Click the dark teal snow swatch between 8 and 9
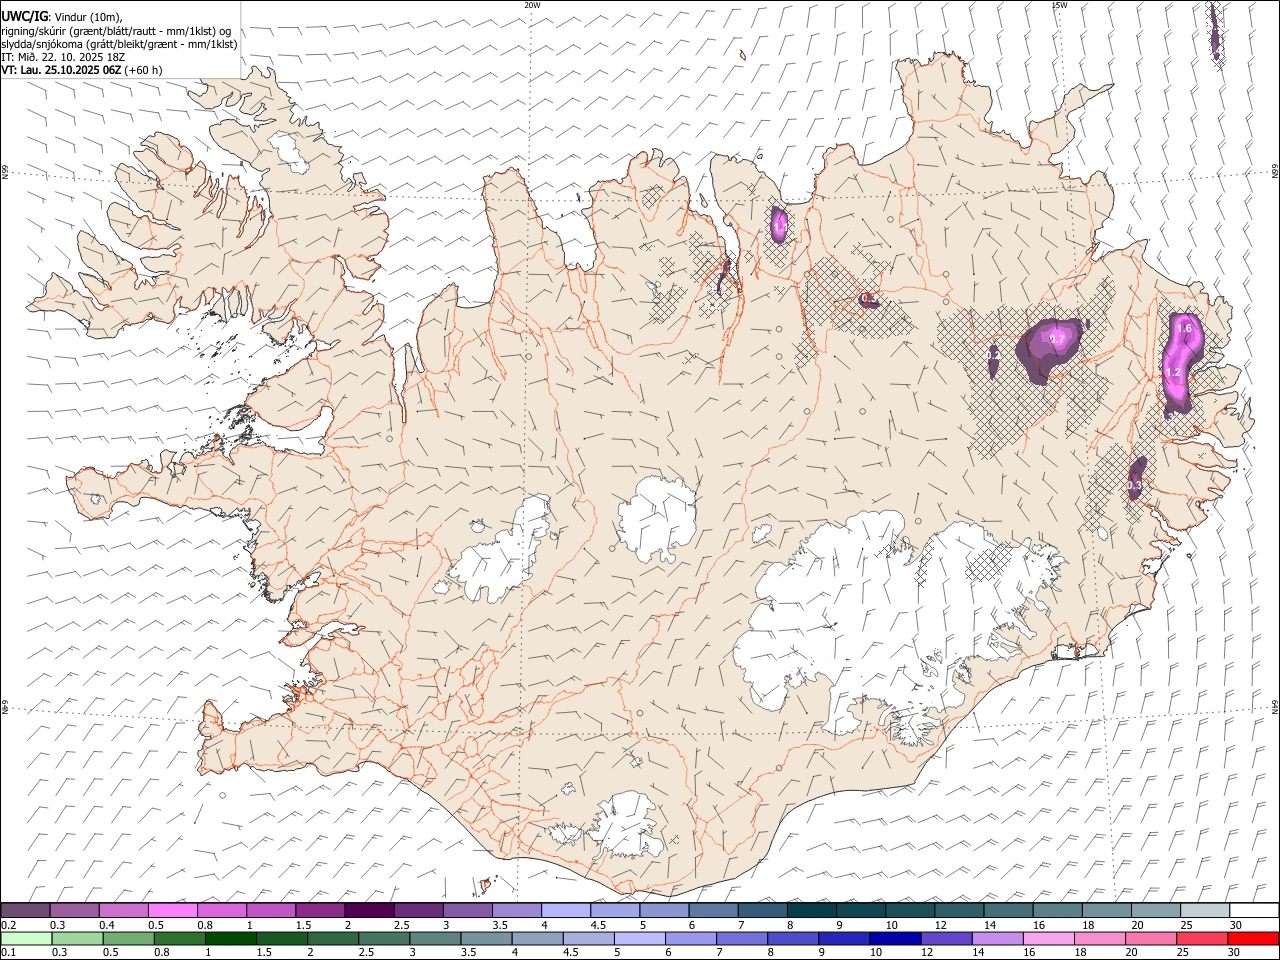 811,910
